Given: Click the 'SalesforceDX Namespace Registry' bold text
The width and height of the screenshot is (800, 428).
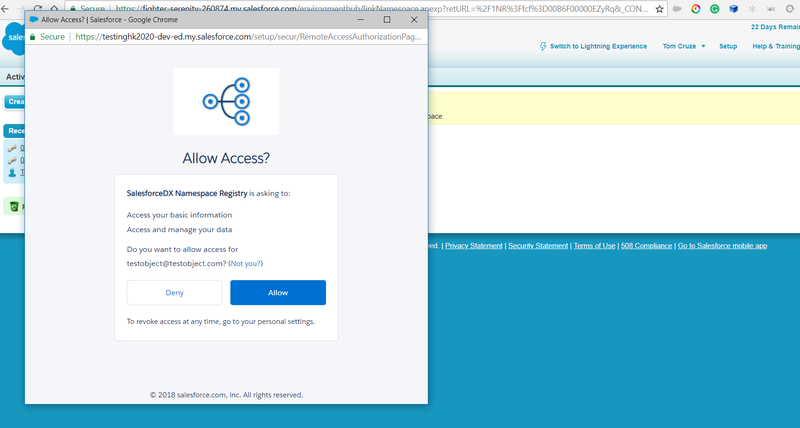Looking at the screenshot, I should pos(187,193).
